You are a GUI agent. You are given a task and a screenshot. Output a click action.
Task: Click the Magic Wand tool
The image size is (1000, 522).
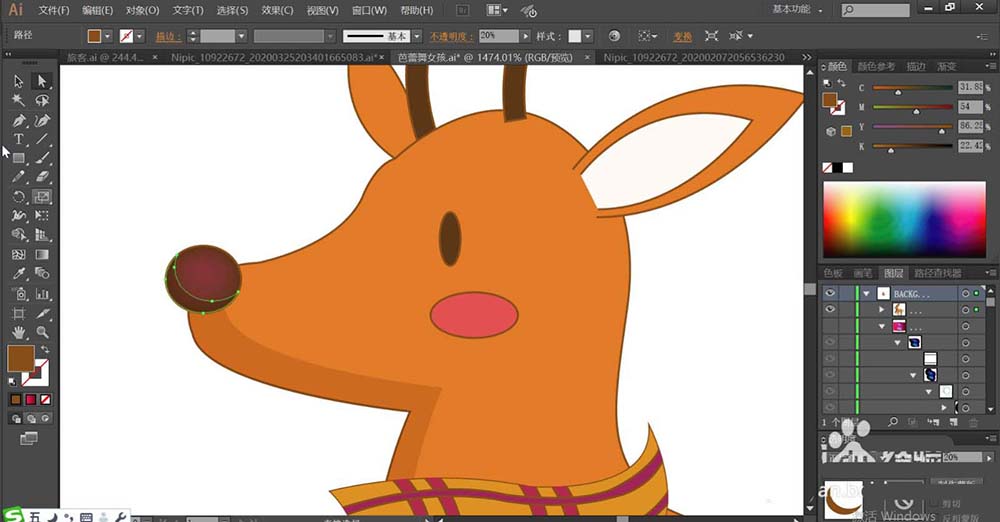[19, 101]
